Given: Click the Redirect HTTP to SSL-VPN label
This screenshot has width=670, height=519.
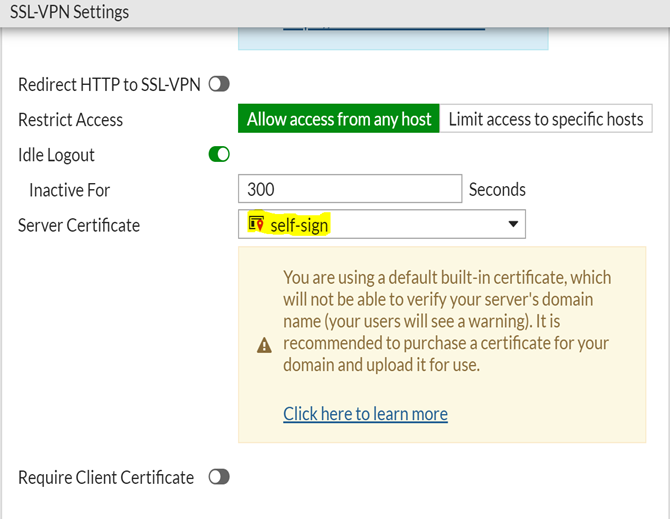Looking at the screenshot, I should [x=110, y=85].
